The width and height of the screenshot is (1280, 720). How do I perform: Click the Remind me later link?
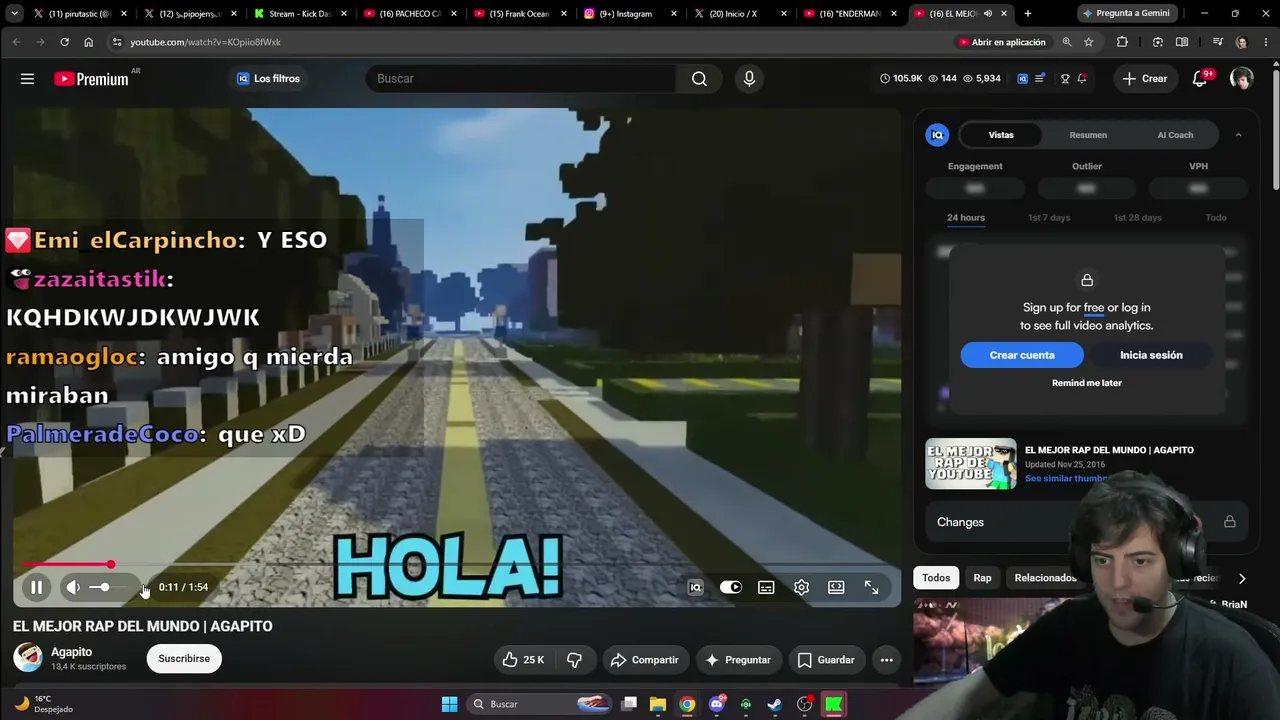1087,383
